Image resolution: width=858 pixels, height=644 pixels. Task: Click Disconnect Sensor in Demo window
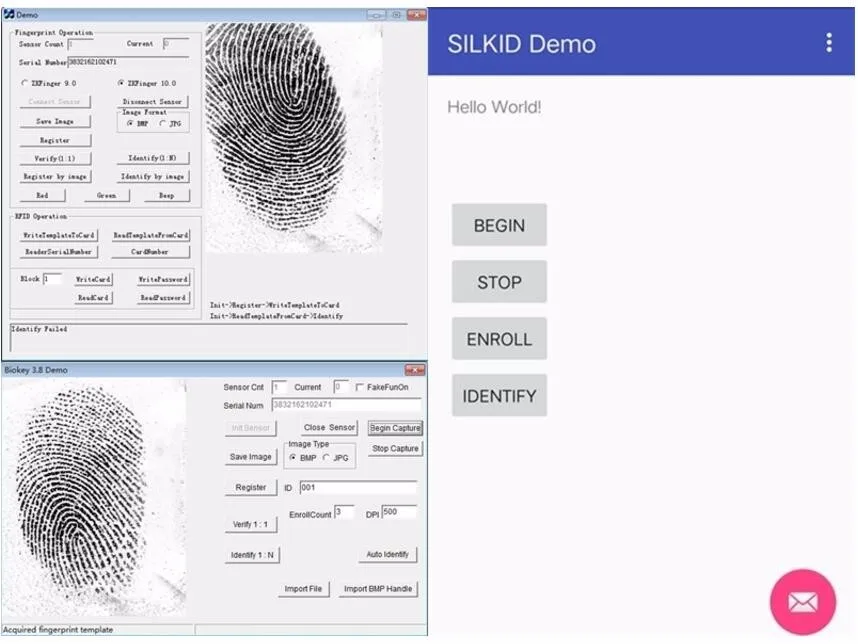[153, 102]
